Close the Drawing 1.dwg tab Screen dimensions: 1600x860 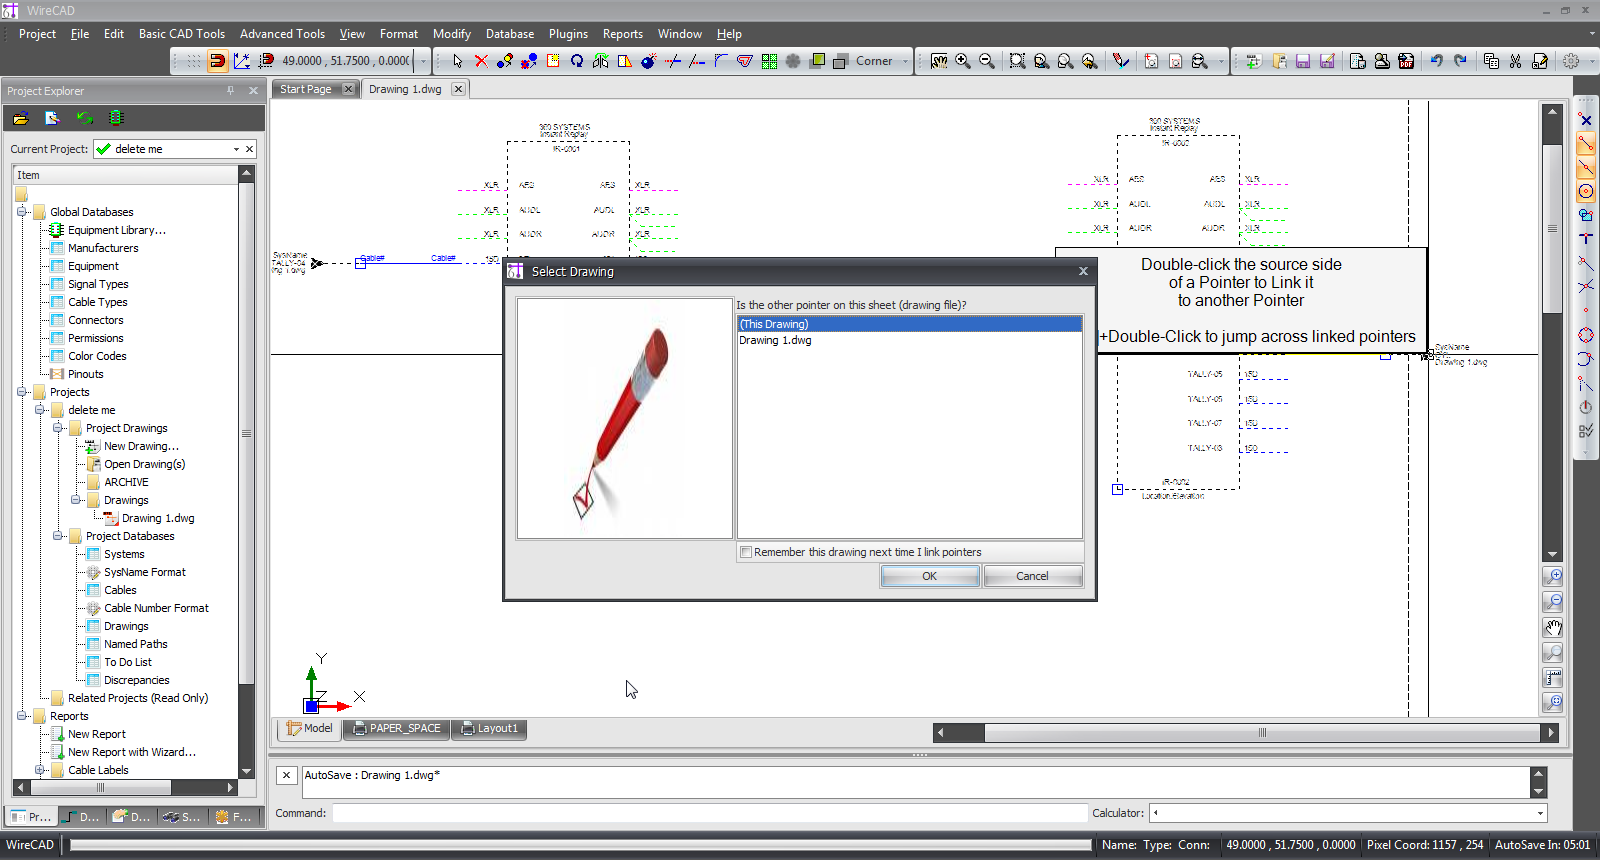[x=458, y=89]
